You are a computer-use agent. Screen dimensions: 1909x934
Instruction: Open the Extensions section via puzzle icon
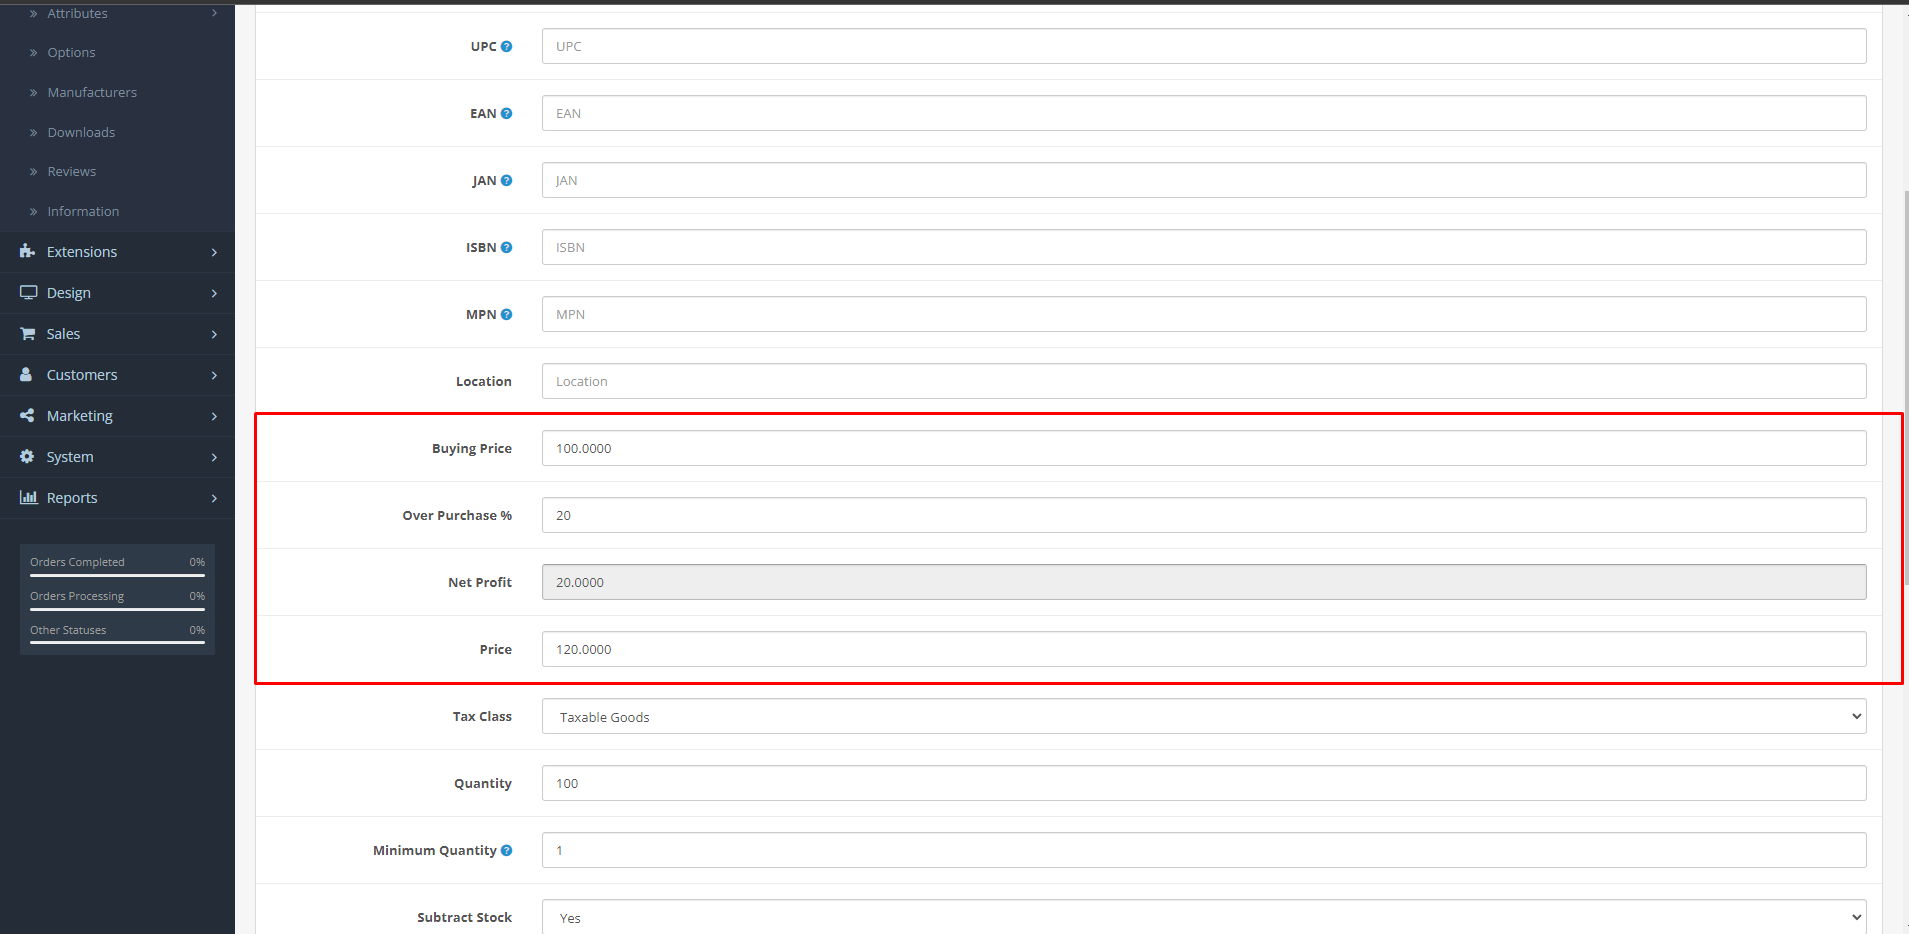(27, 251)
